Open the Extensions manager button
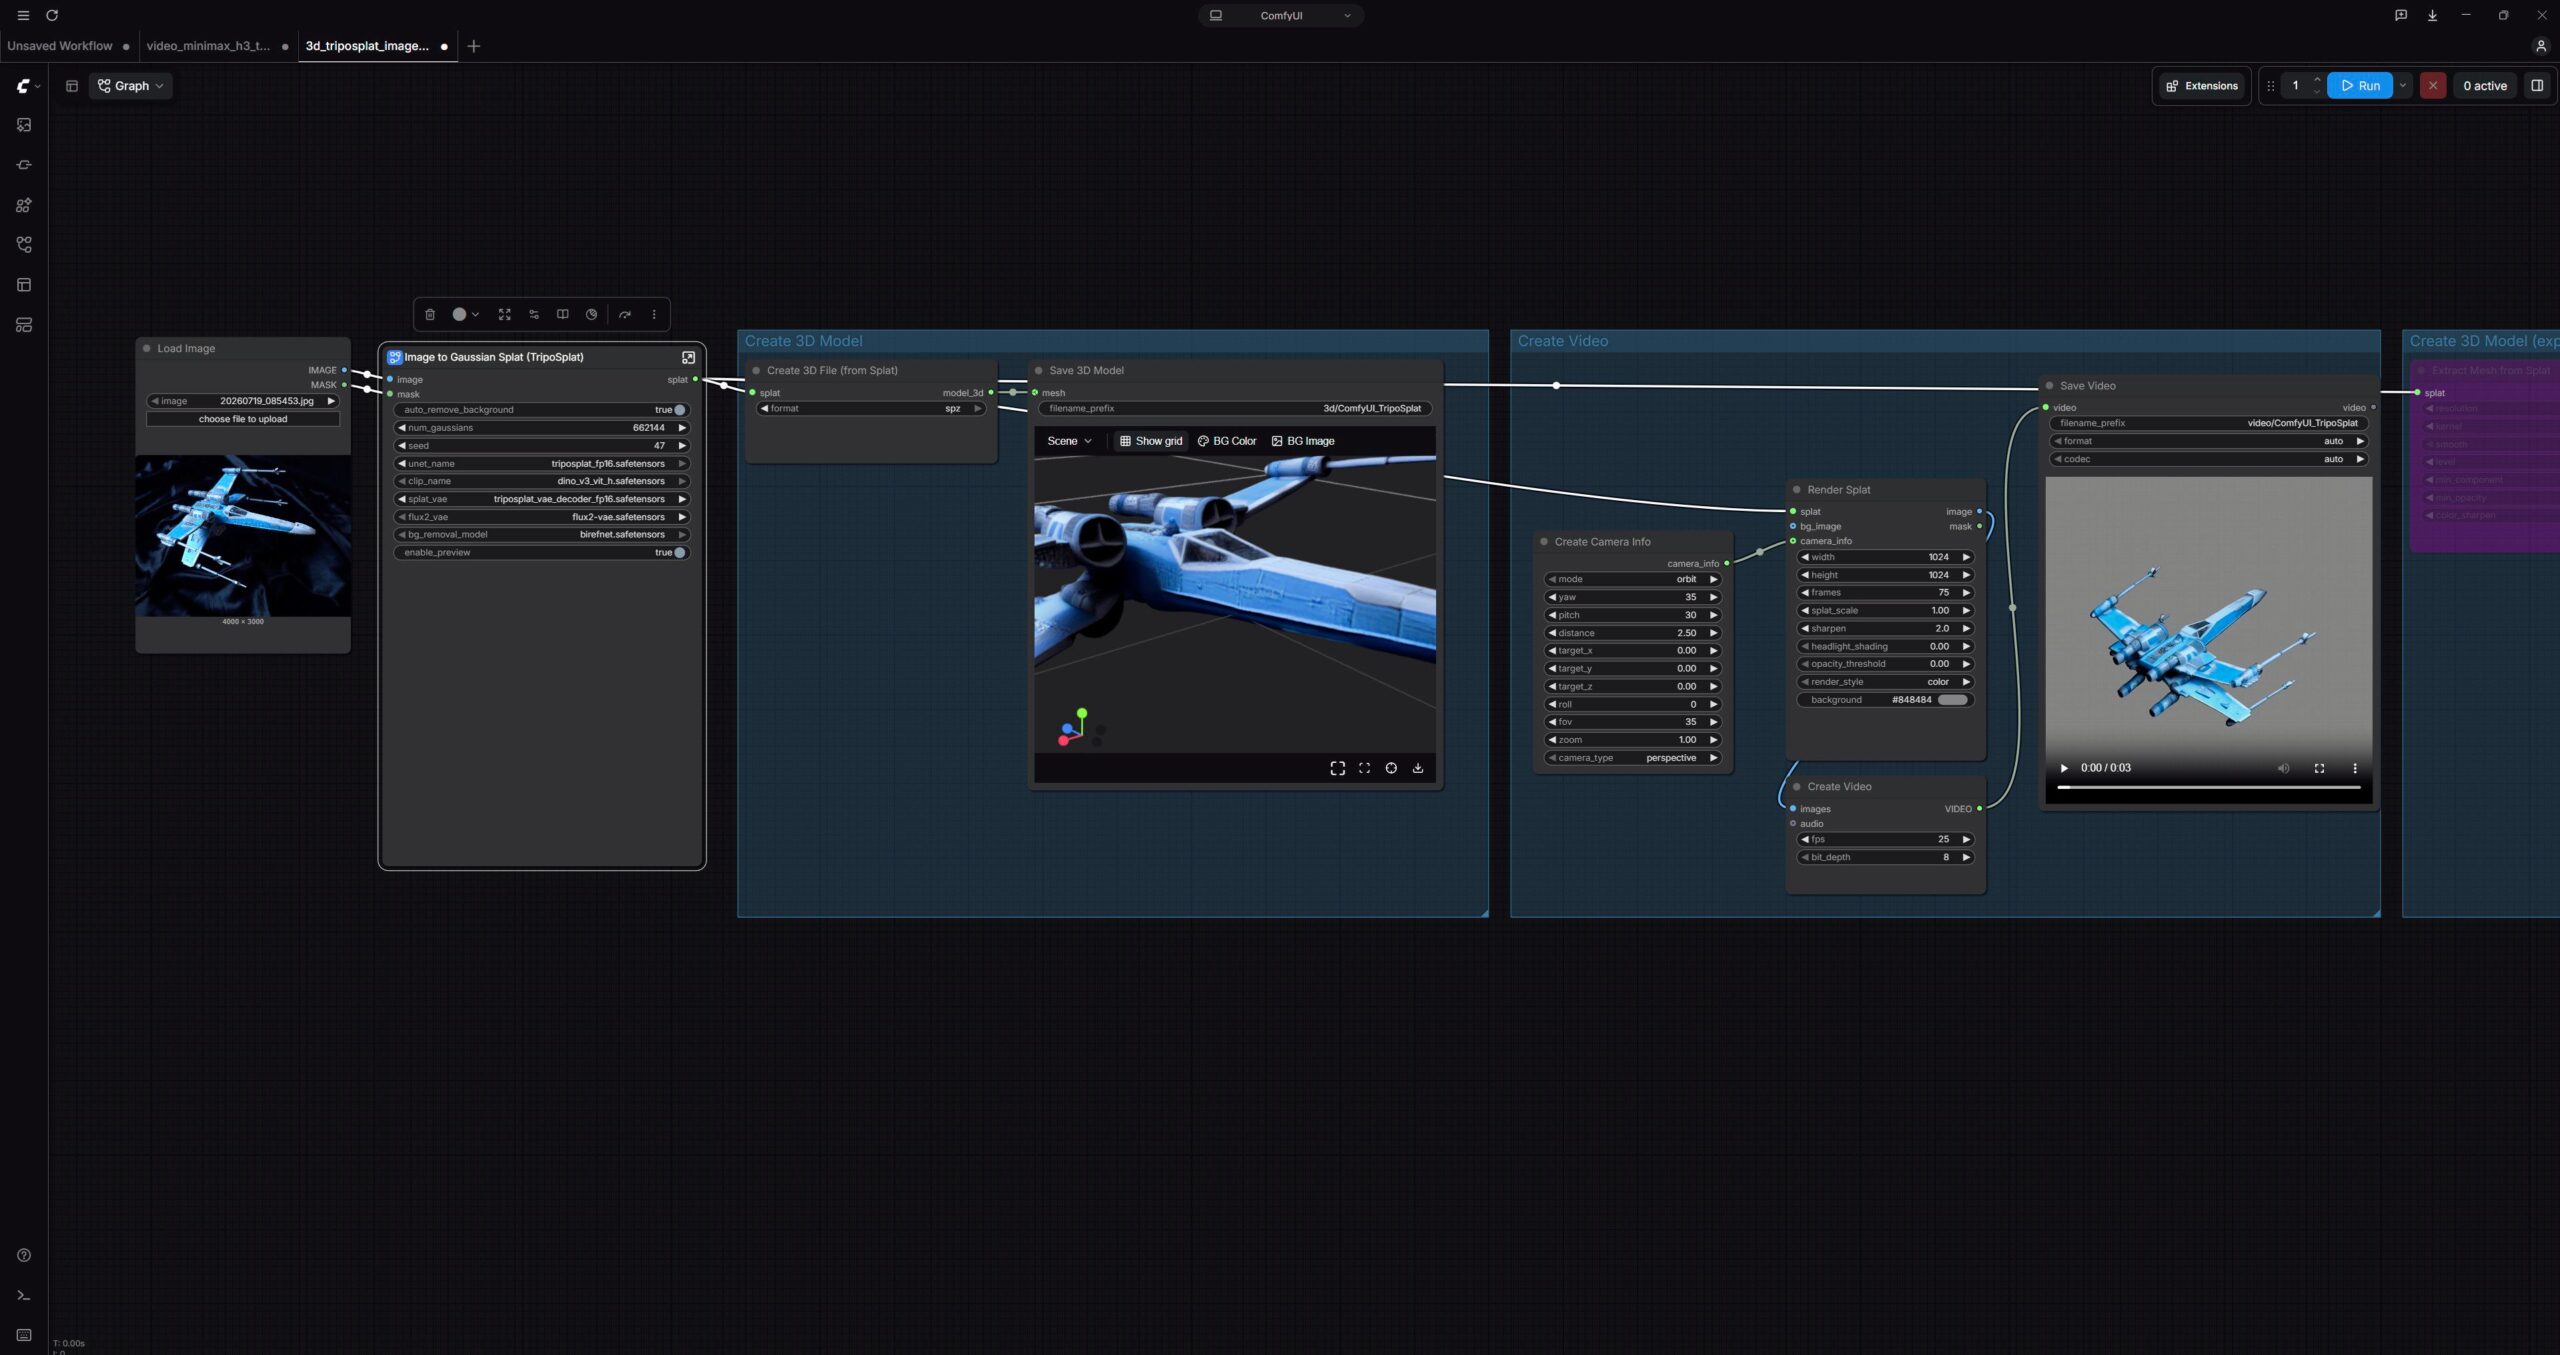This screenshot has height=1355, width=2560. 2201,86
